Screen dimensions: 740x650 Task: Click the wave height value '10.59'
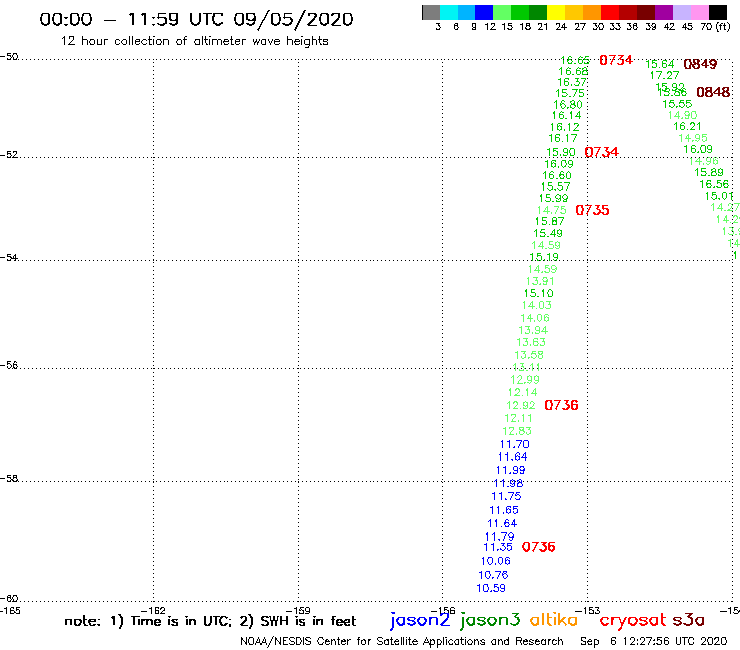tap(491, 588)
